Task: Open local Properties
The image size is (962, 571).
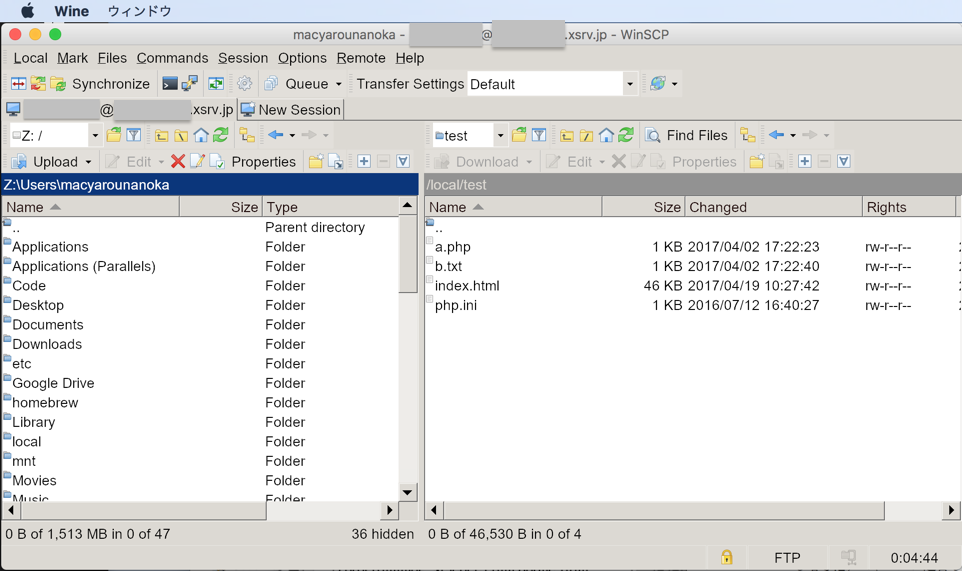Action: (x=253, y=162)
